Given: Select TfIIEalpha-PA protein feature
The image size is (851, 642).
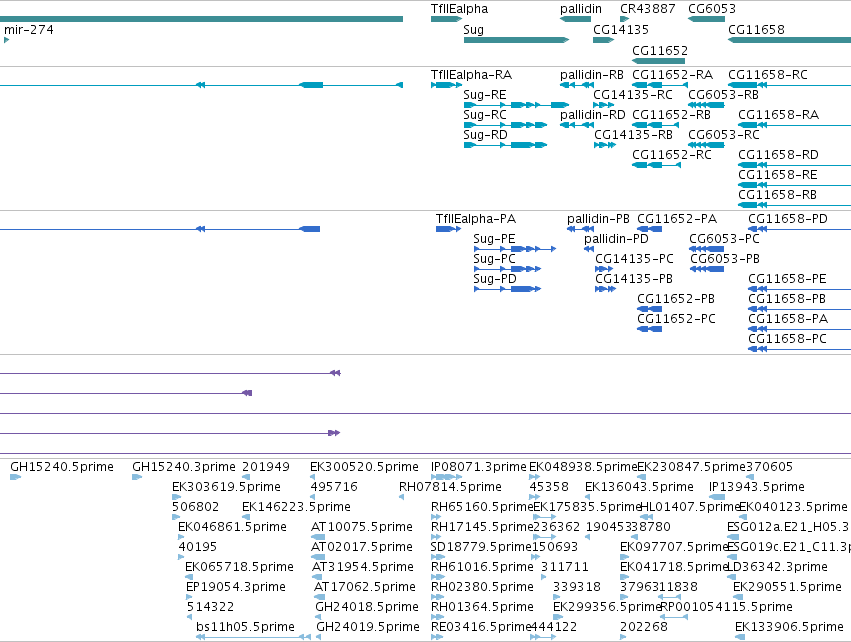Looking at the screenshot, I should pos(448,229).
